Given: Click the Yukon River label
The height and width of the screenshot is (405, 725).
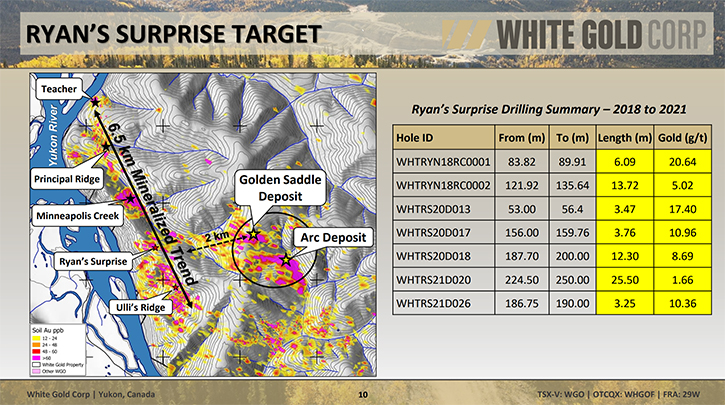Looking at the screenshot, I should (54, 135).
